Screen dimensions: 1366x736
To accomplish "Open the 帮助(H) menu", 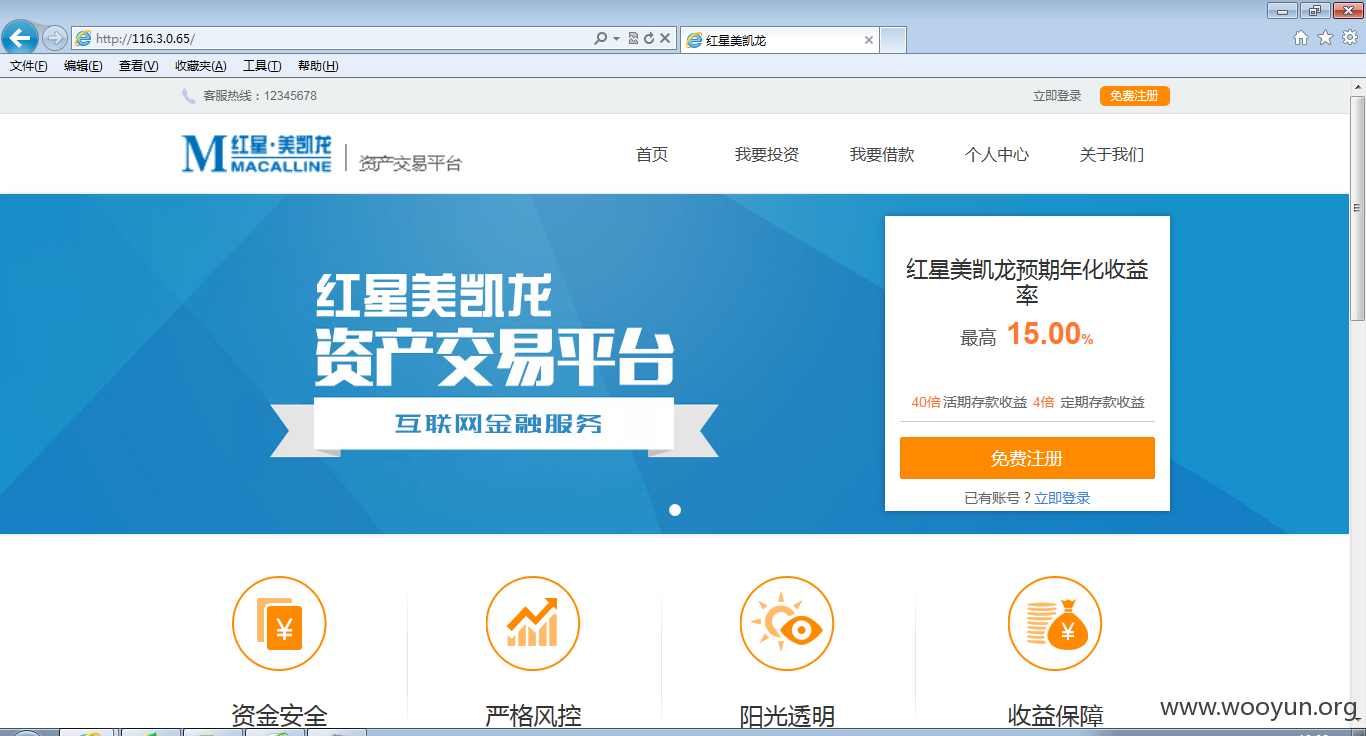I will click(318, 66).
